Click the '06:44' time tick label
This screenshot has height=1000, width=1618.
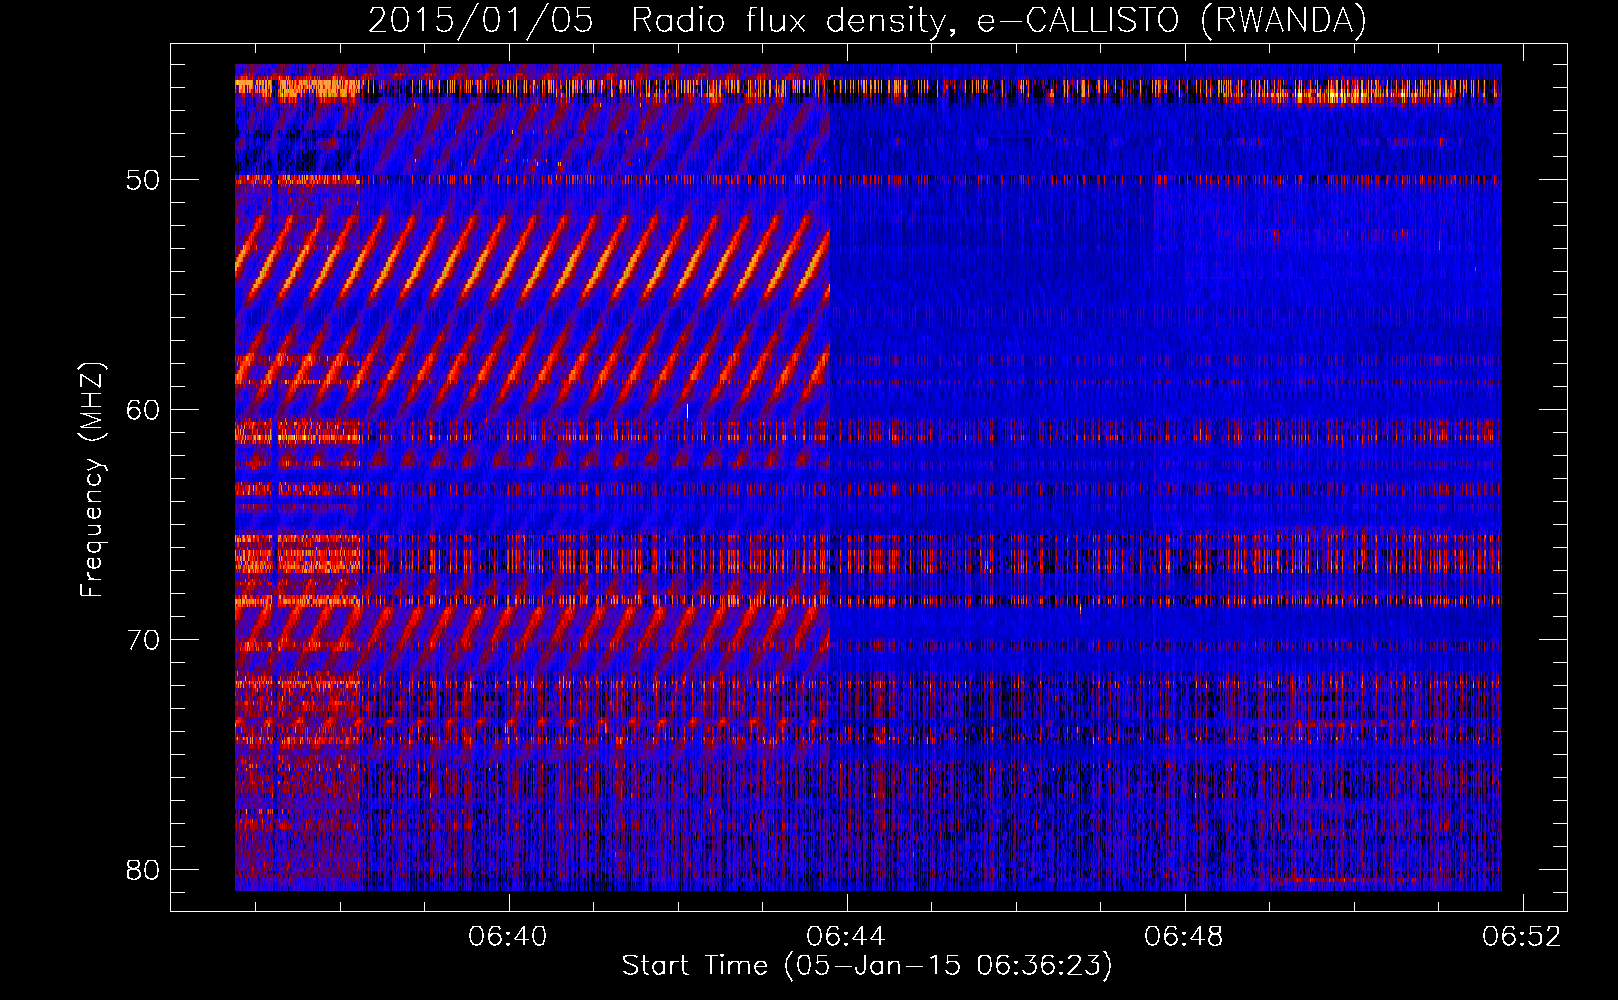(x=846, y=936)
